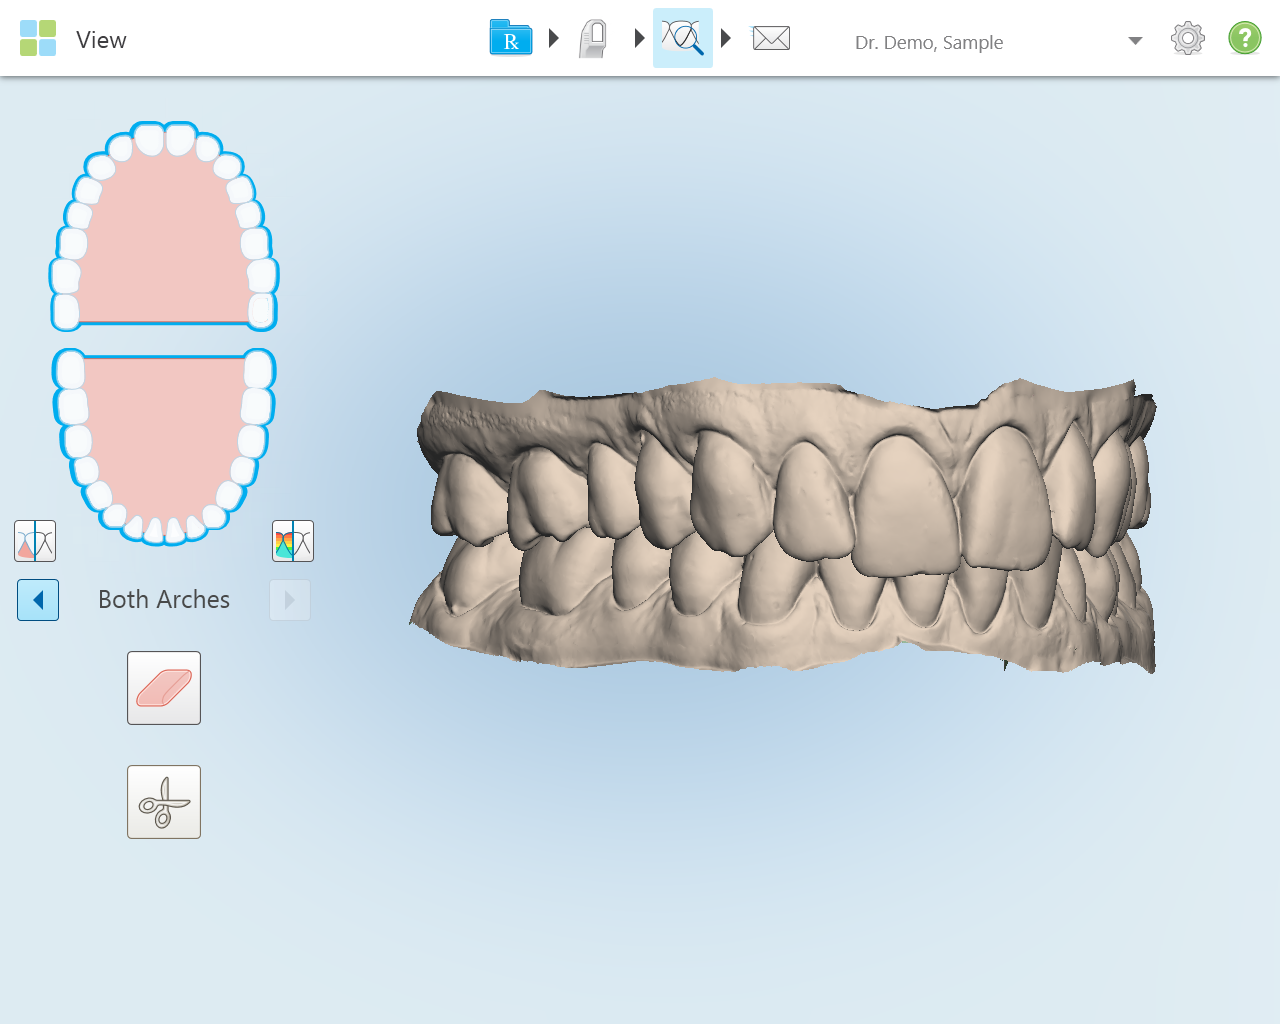Viewport: 1280px width, 1024px height.
Task: Click the previous arch view arrow
Action: [x=38, y=600]
